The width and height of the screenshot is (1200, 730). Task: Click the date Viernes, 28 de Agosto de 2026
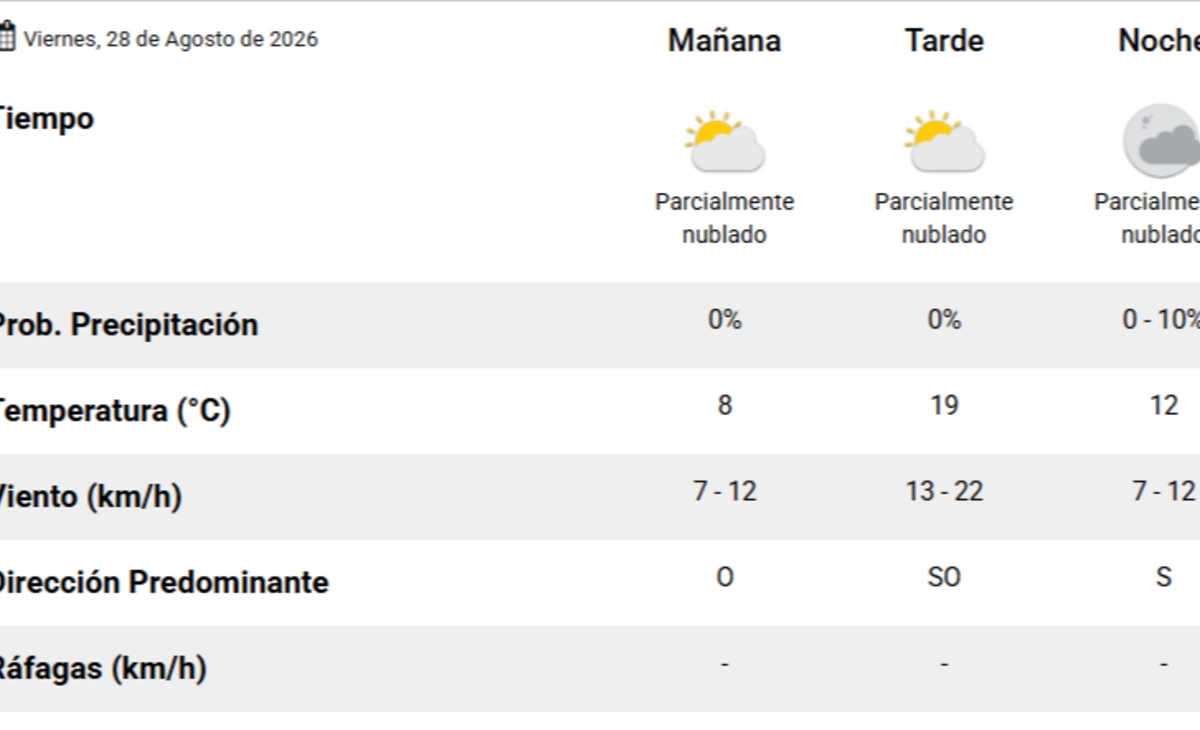(171, 39)
